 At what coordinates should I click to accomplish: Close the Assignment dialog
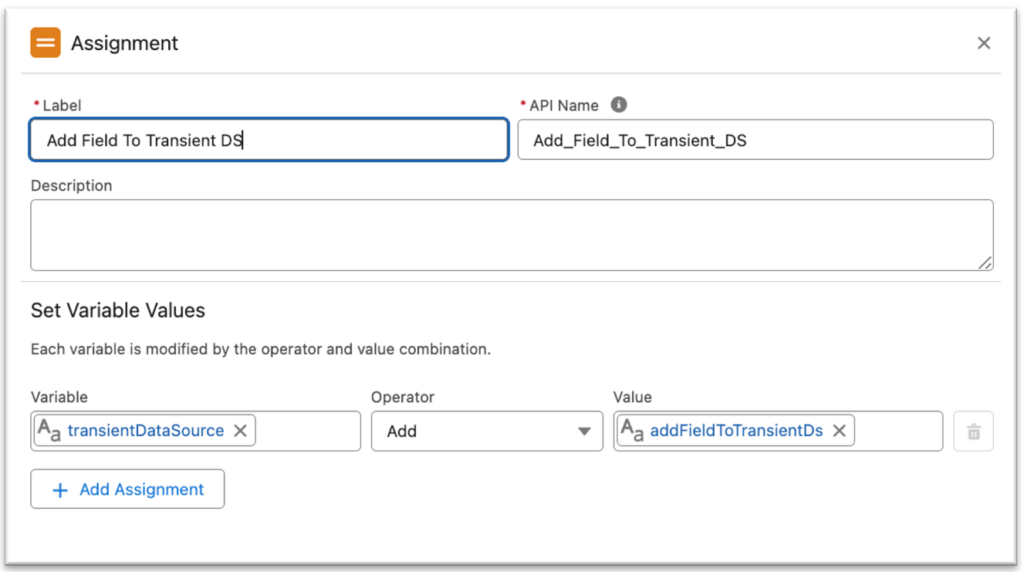984,43
